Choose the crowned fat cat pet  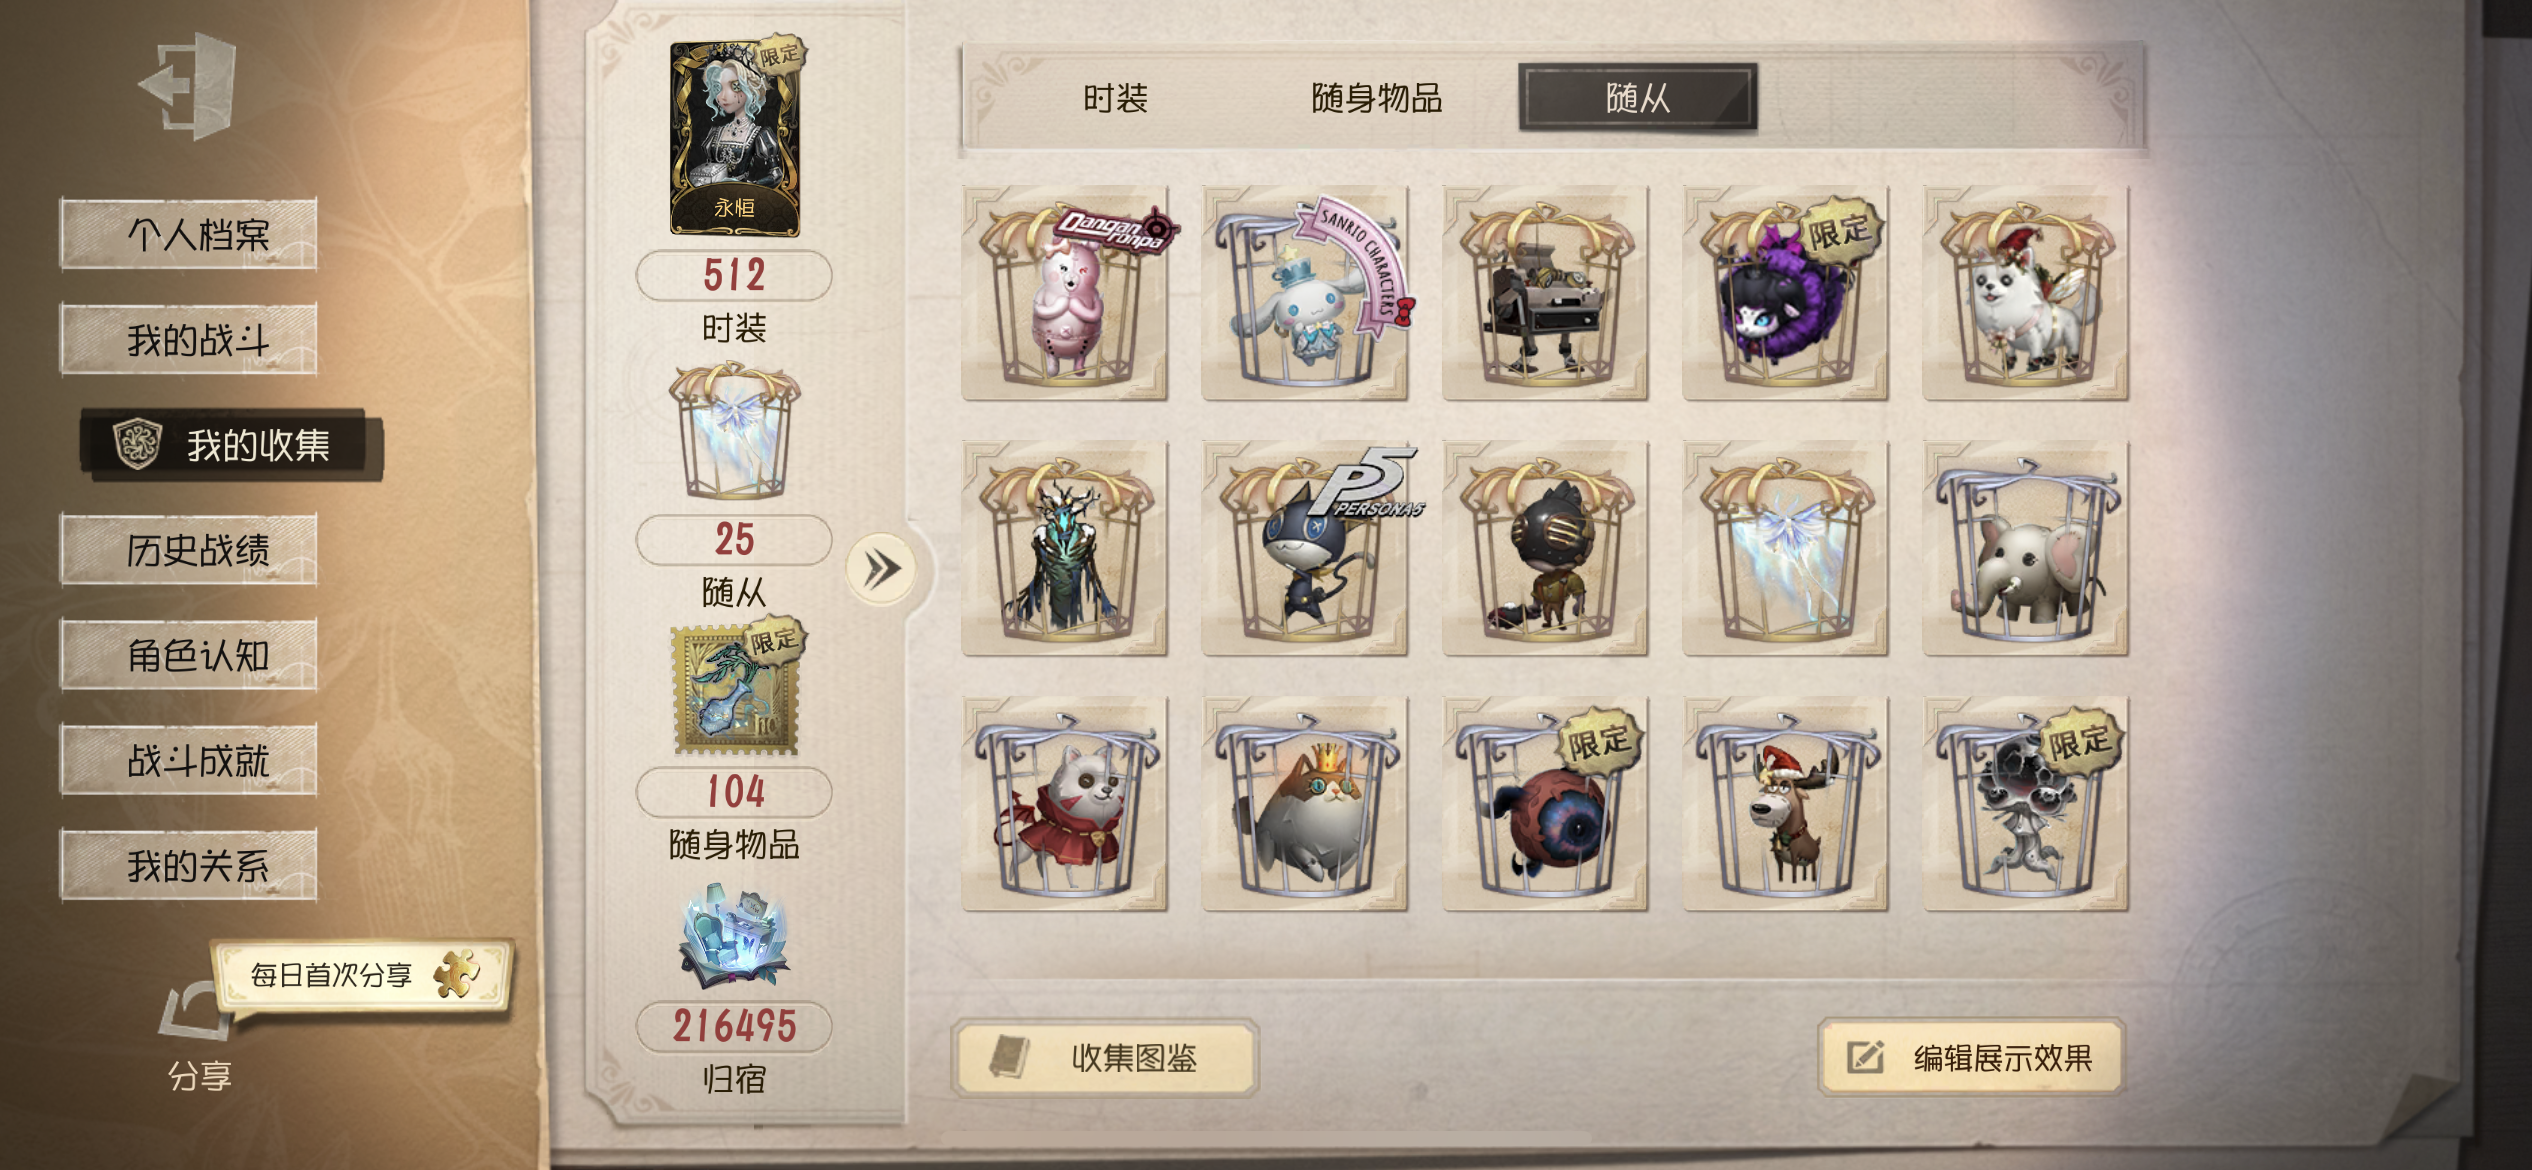pyautogui.click(x=1305, y=804)
